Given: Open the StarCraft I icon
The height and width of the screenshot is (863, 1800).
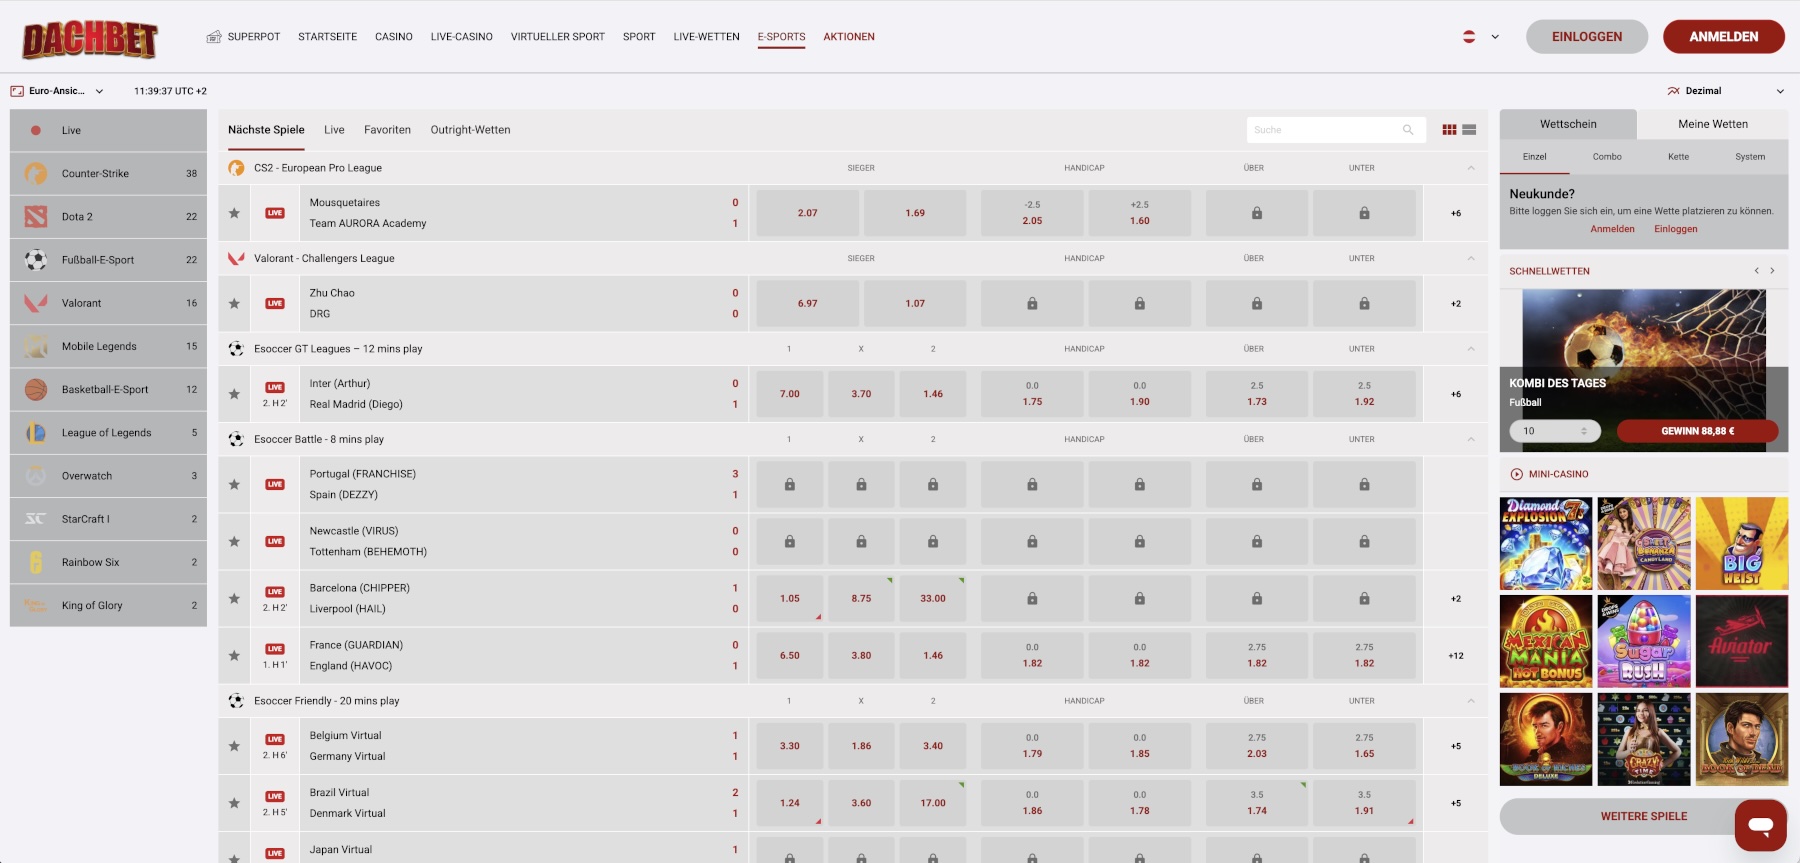Looking at the screenshot, I should 36,519.
